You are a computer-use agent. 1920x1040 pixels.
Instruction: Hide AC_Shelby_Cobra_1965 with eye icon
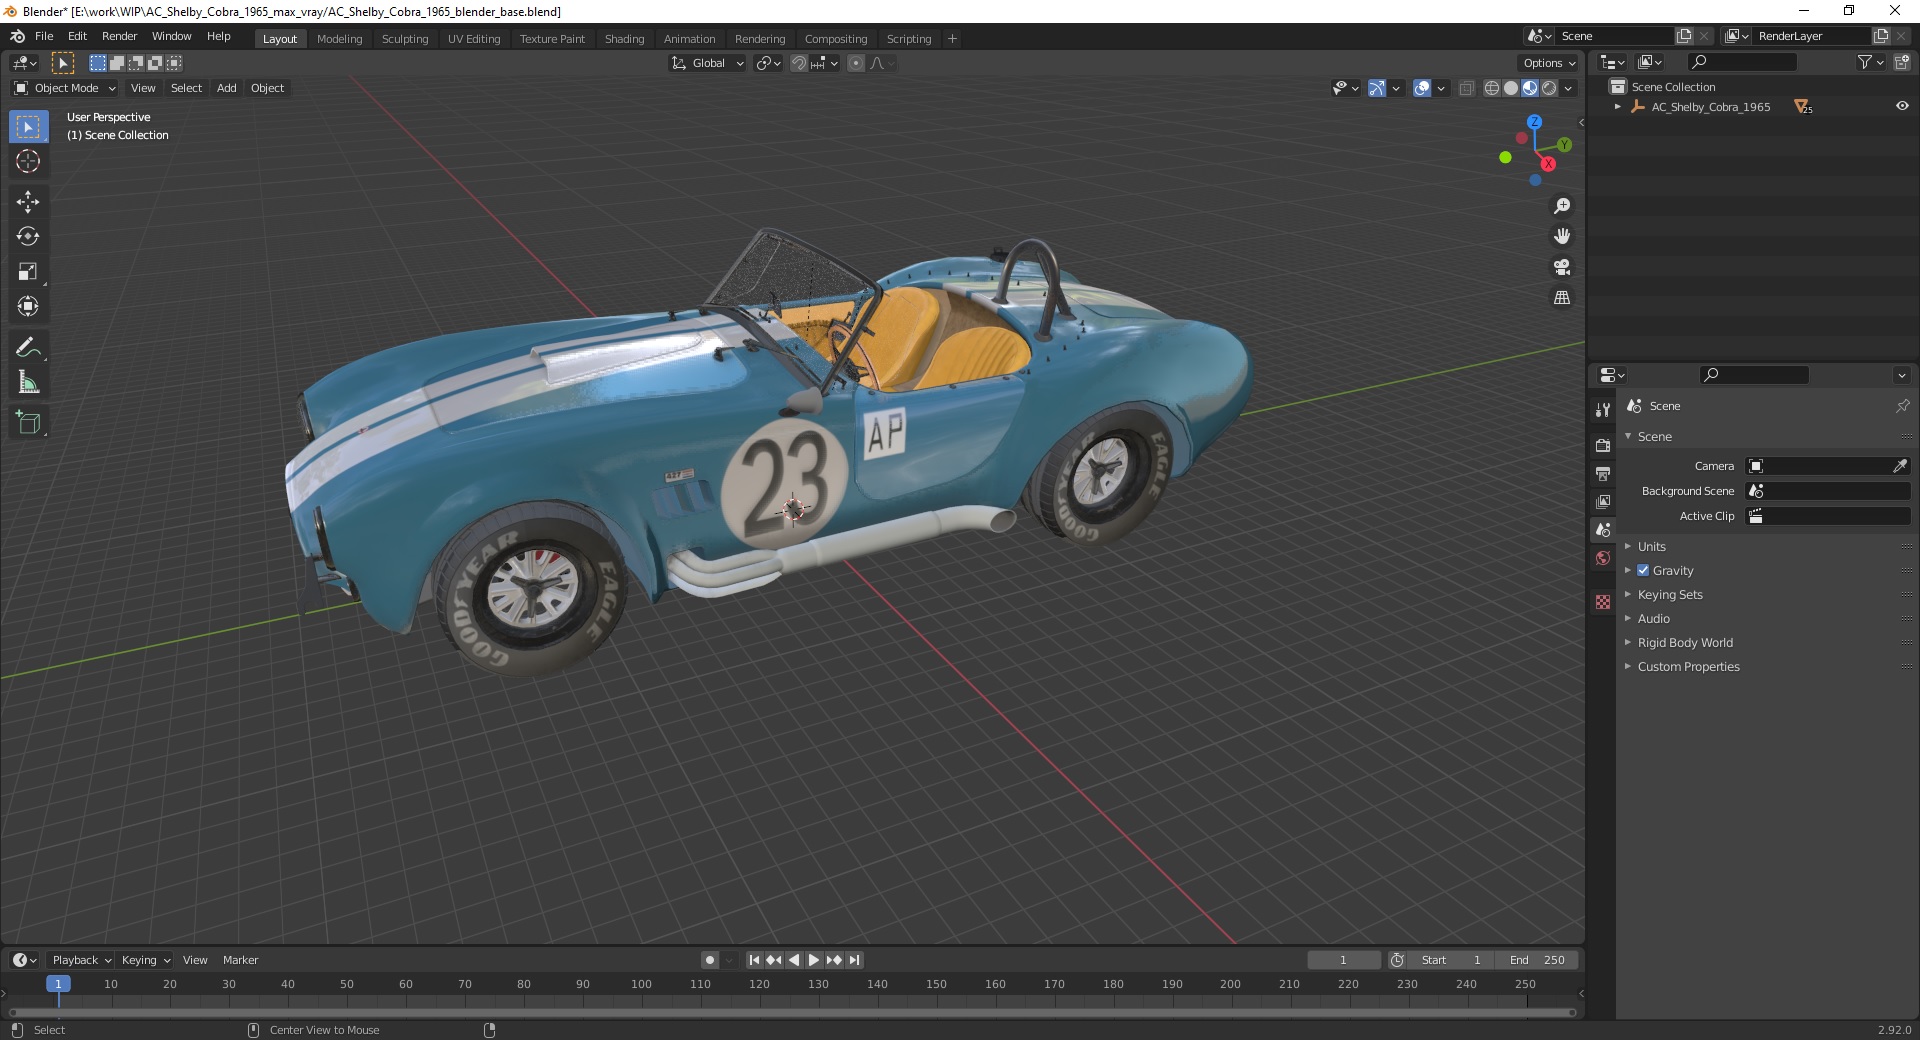tap(1902, 106)
